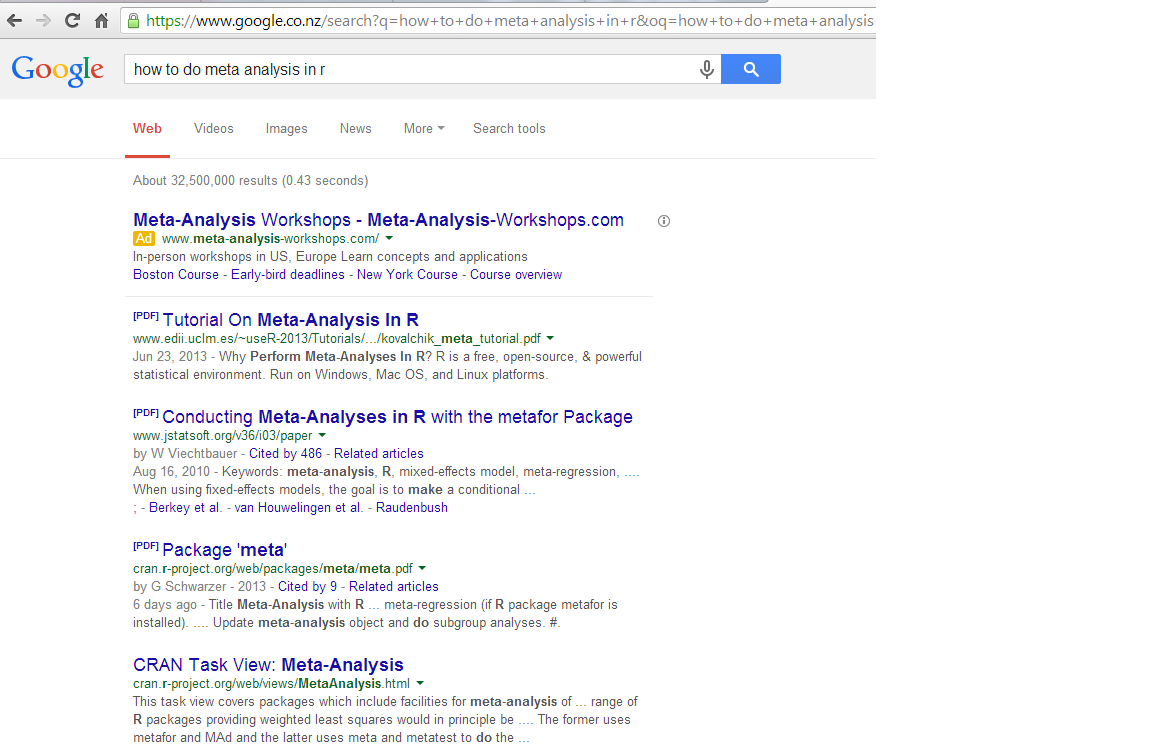This screenshot has width=1152, height=754.
Task: Click the browser forward arrow
Action: tap(43, 21)
